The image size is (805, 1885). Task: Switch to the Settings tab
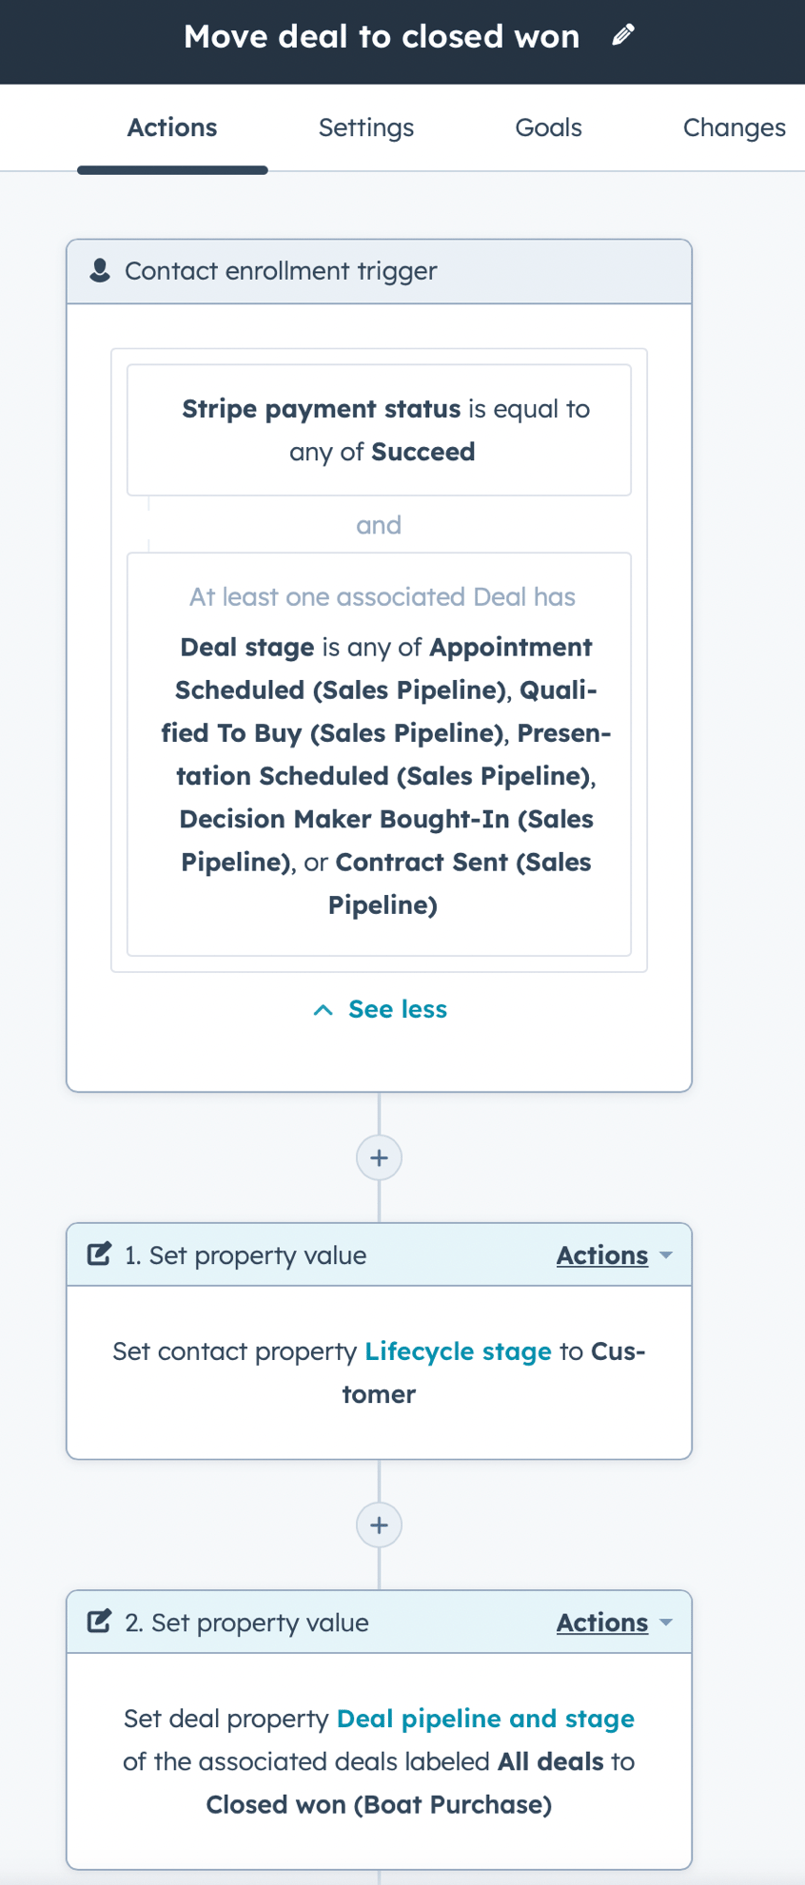pyautogui.click(x=365, y=127)
